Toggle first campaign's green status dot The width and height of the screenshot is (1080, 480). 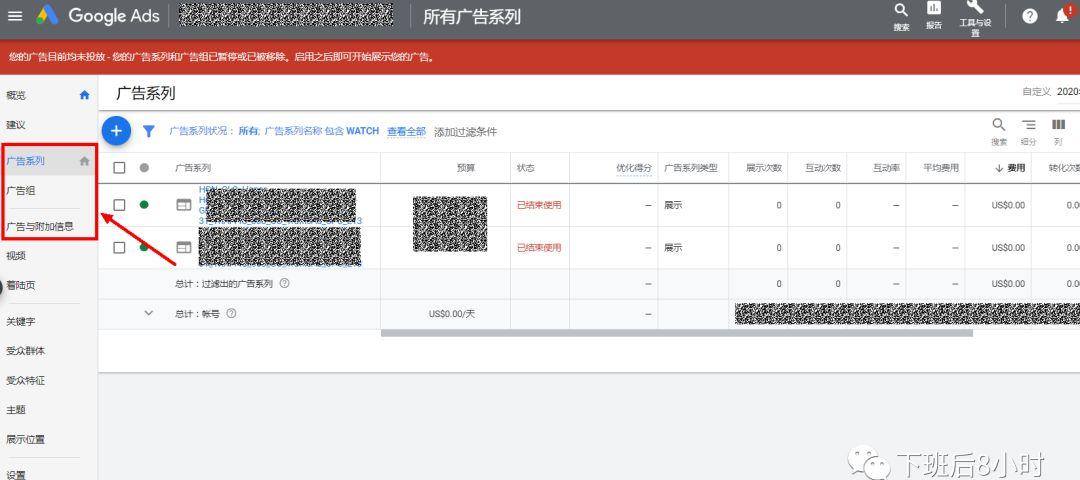[x=144, y=205]
